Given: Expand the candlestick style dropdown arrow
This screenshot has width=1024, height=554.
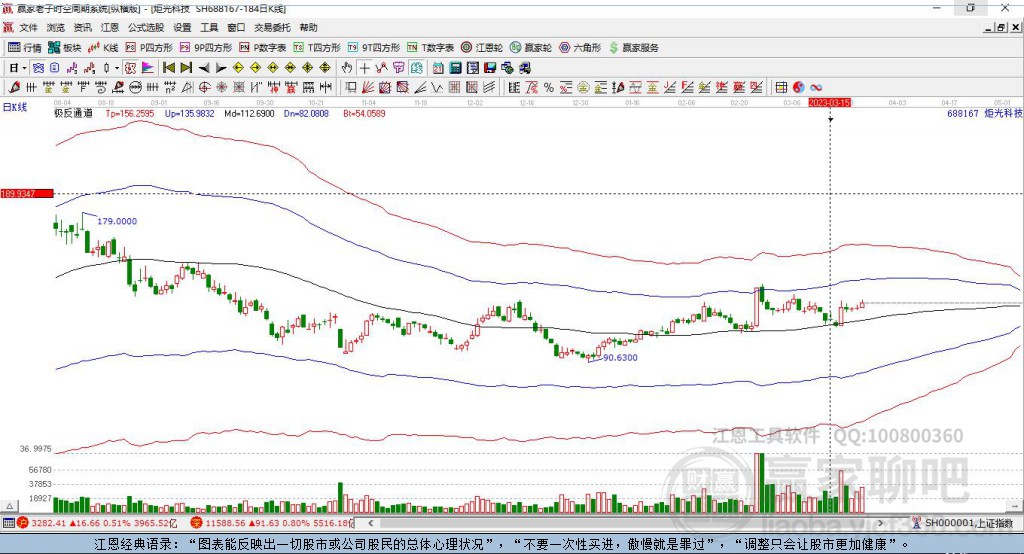Looking at the screenshot, I should 116,68.
